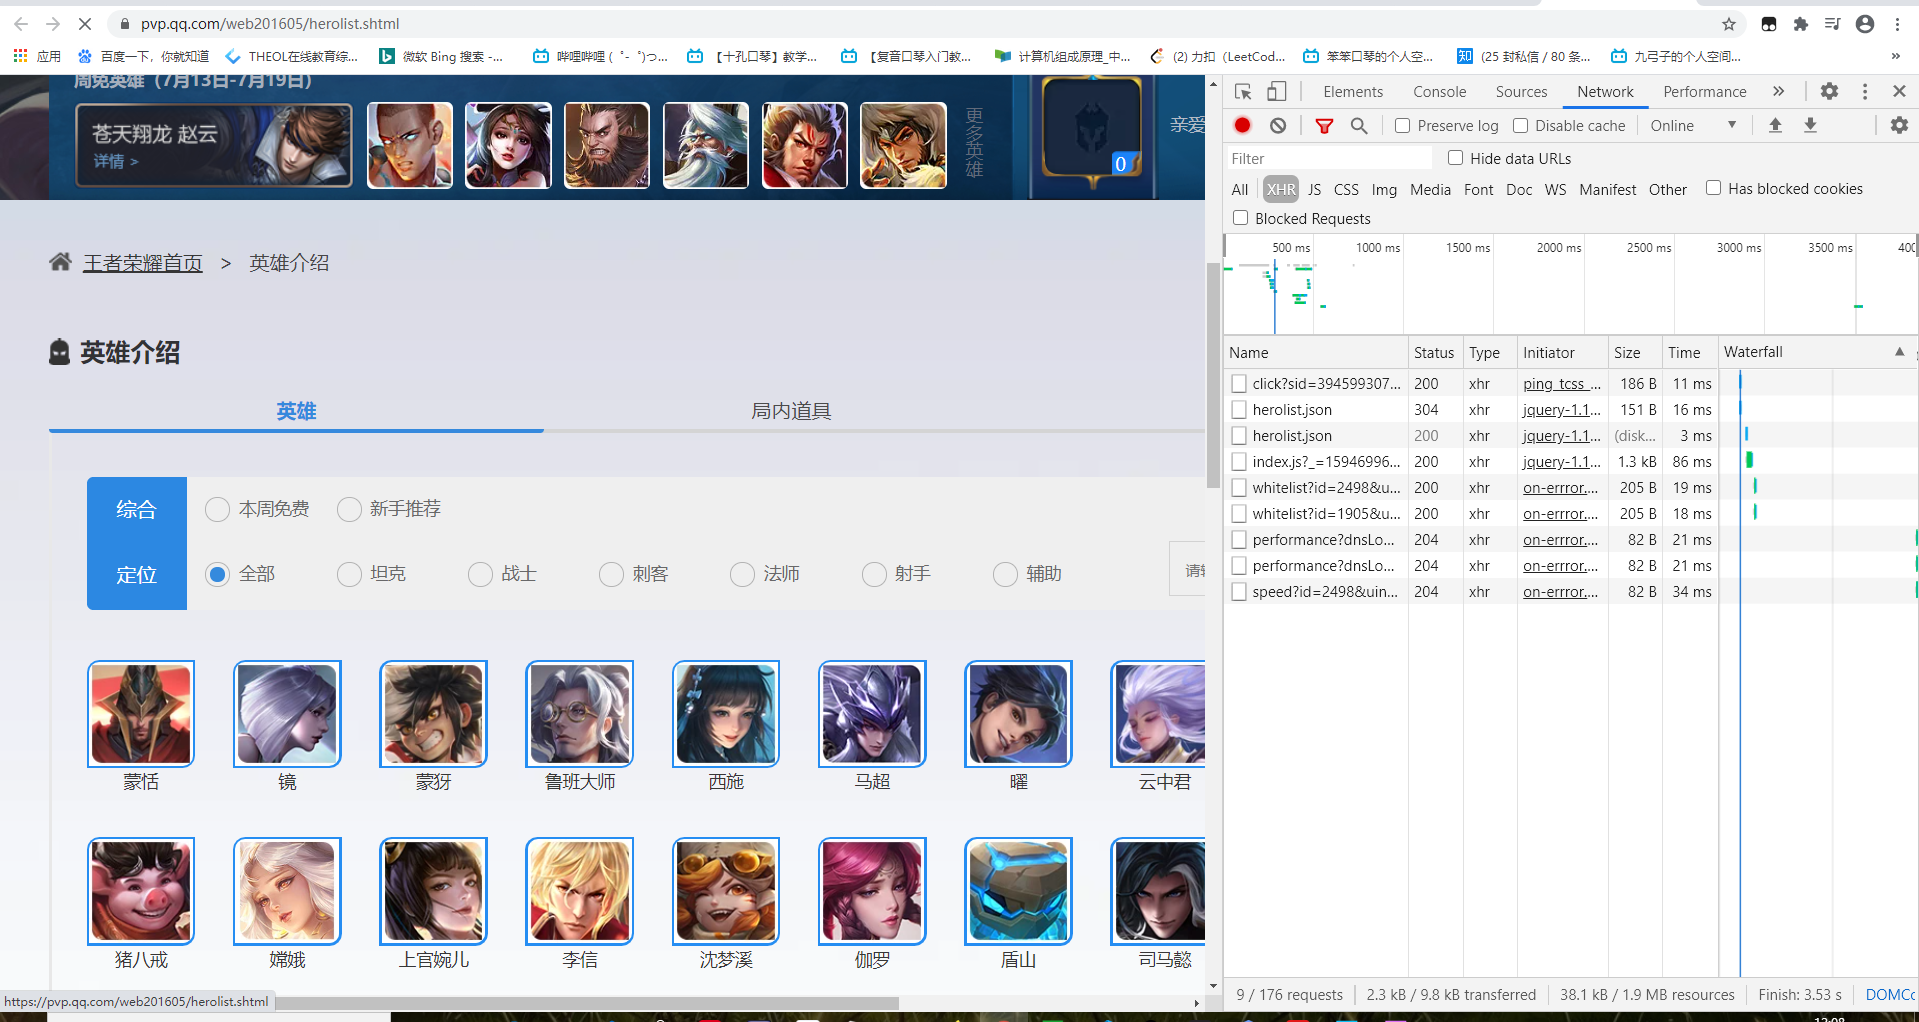Switch to the Console tab
Screen dimensions: 1919x1022
coord(1439,92)
